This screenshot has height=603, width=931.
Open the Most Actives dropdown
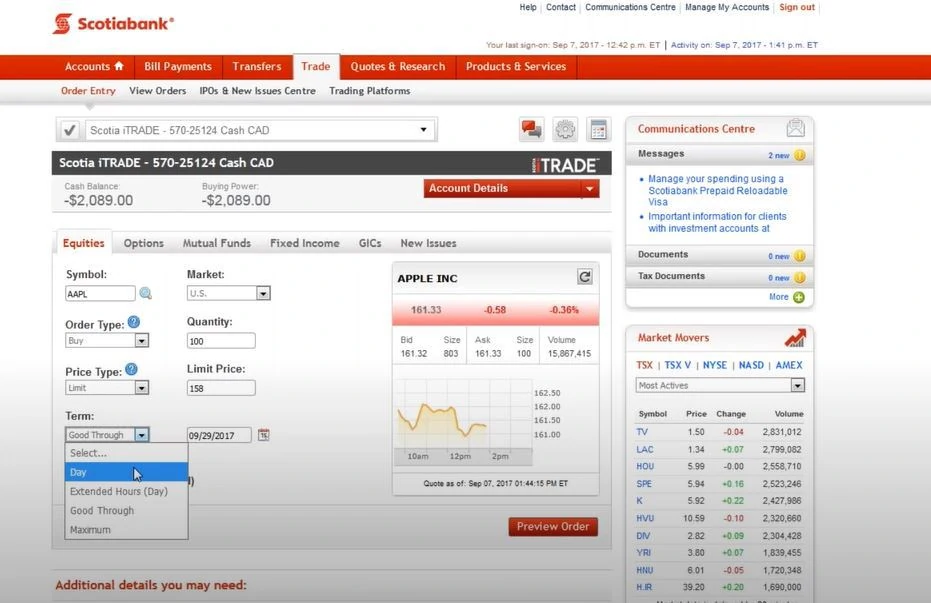(x=720, y=385)
